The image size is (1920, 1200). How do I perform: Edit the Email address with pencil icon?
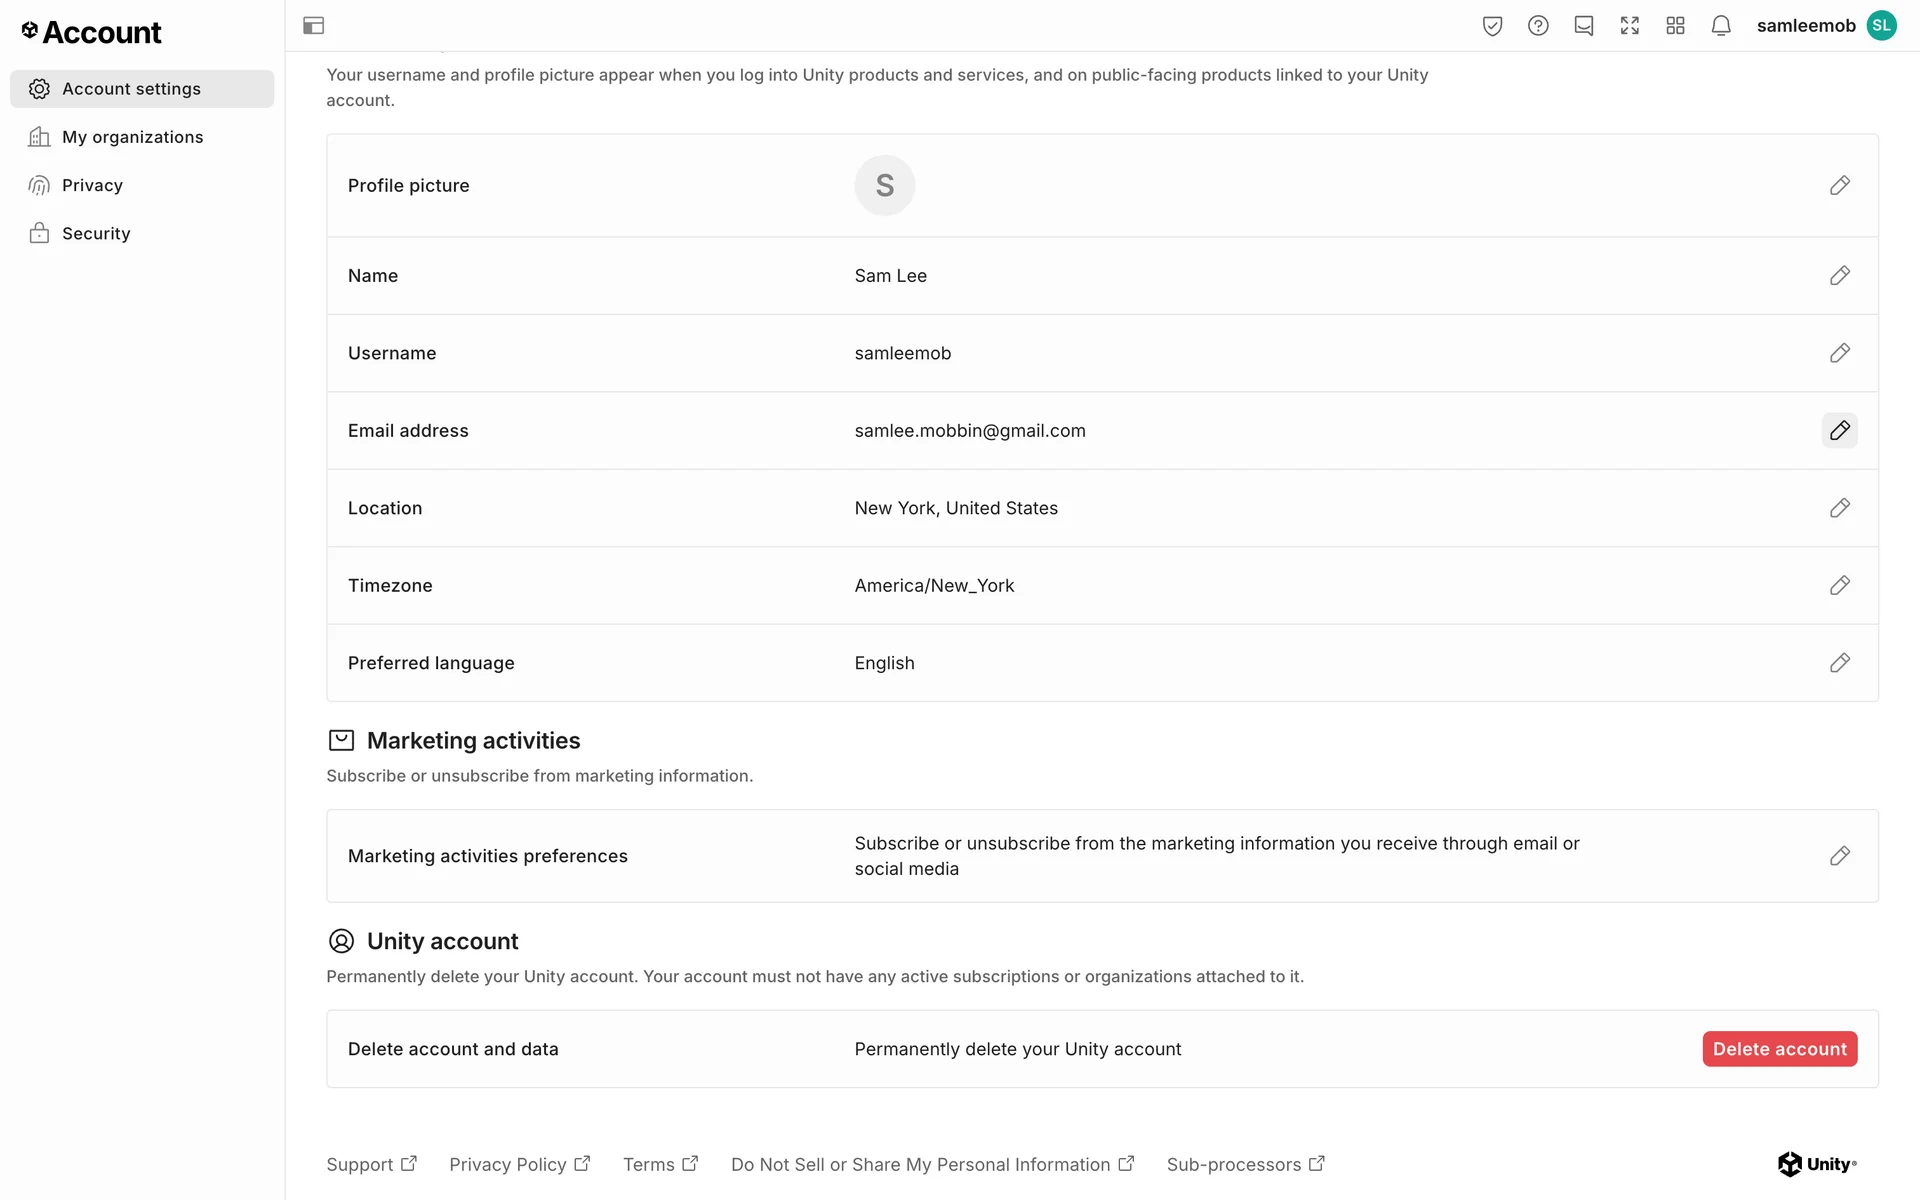(x=1839, y=431)
